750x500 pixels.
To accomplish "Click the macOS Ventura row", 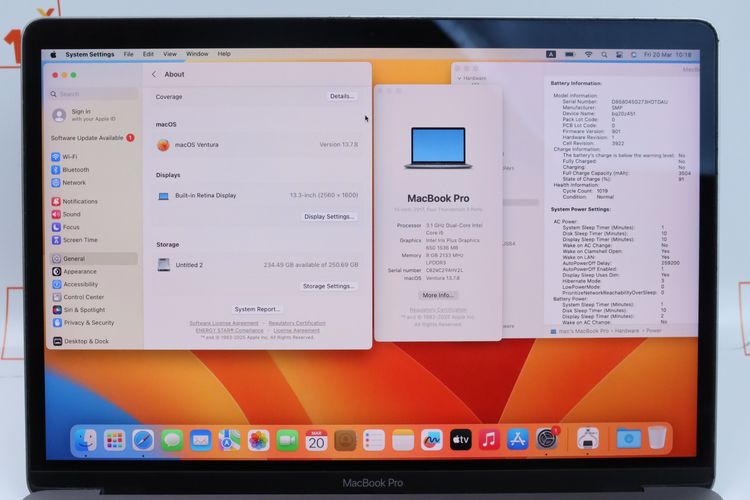I will click(257, 144).
